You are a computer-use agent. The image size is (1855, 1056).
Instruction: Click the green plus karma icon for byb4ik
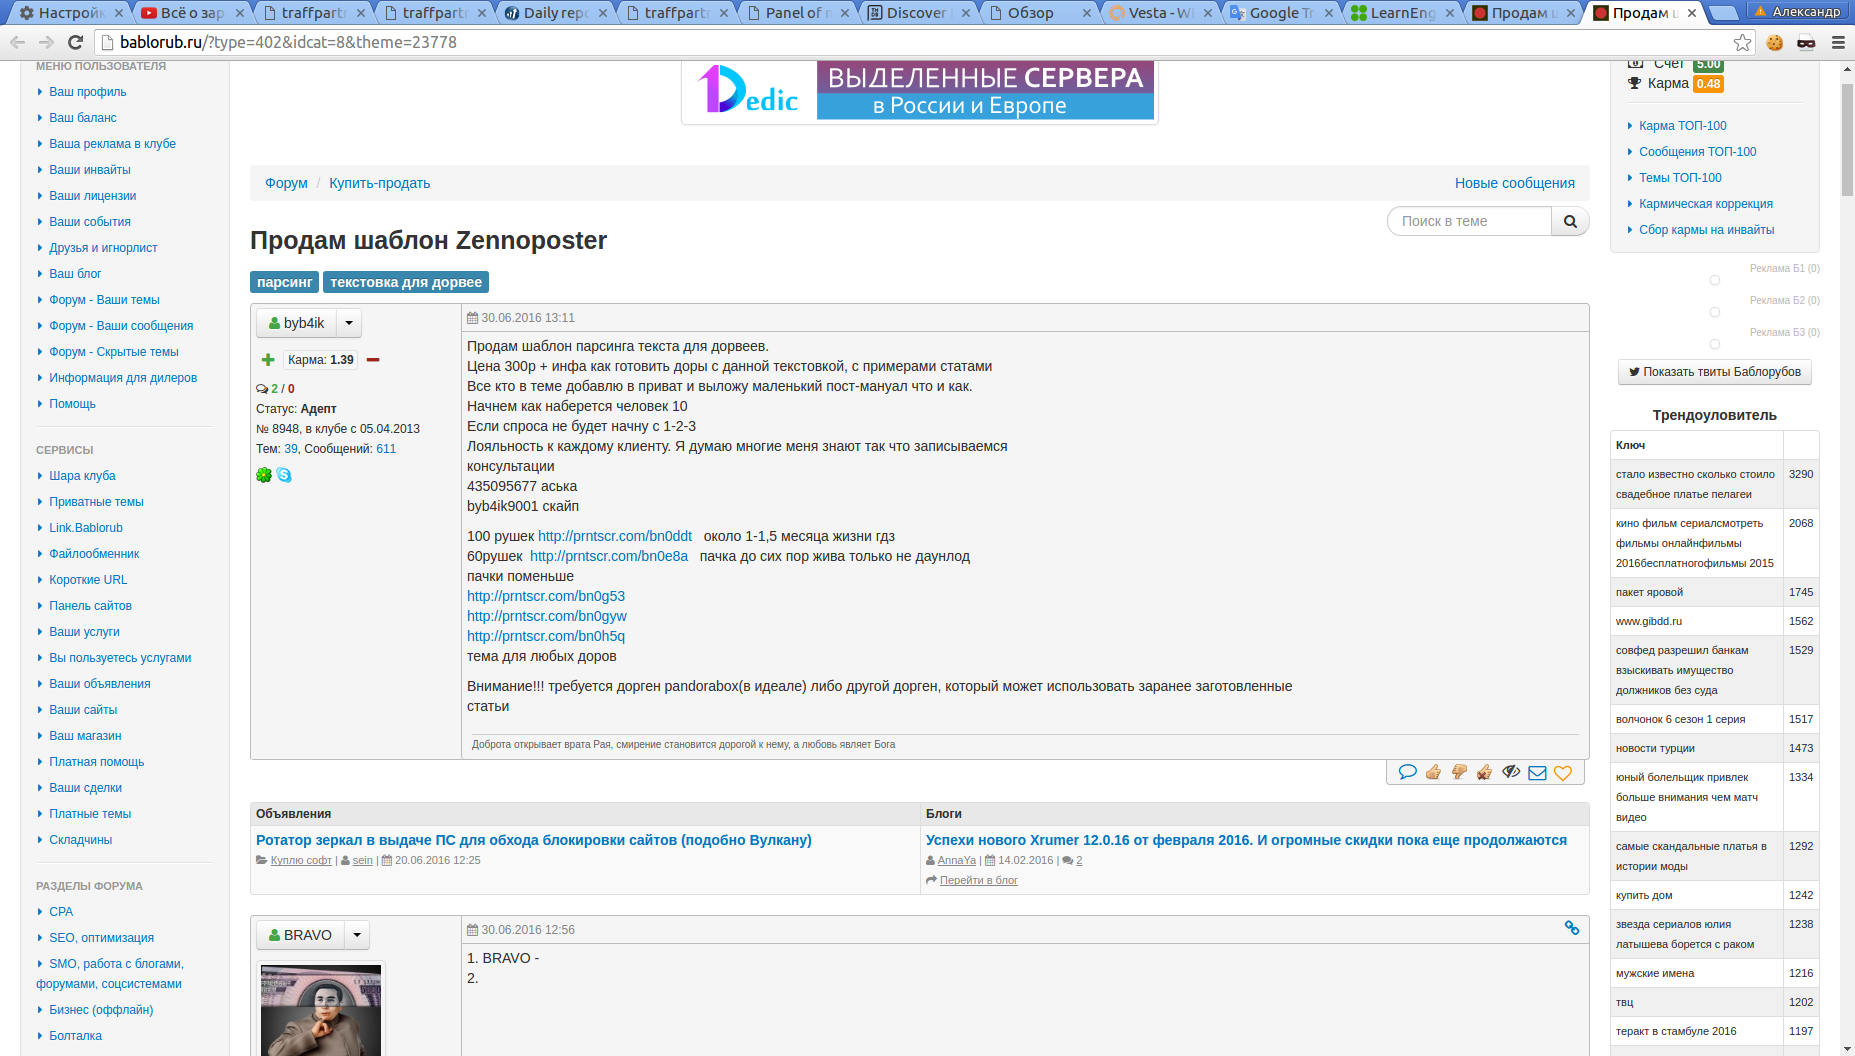pyautogui.click(x=268, y=360)
